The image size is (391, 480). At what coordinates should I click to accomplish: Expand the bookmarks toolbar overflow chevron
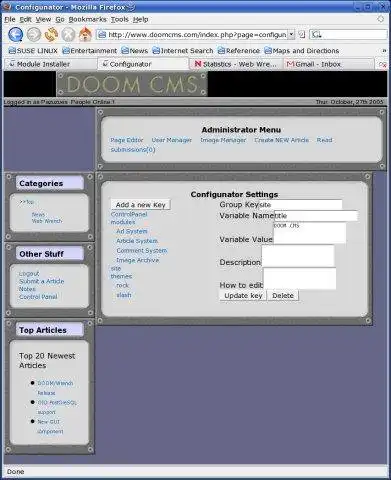pos(384,51)
